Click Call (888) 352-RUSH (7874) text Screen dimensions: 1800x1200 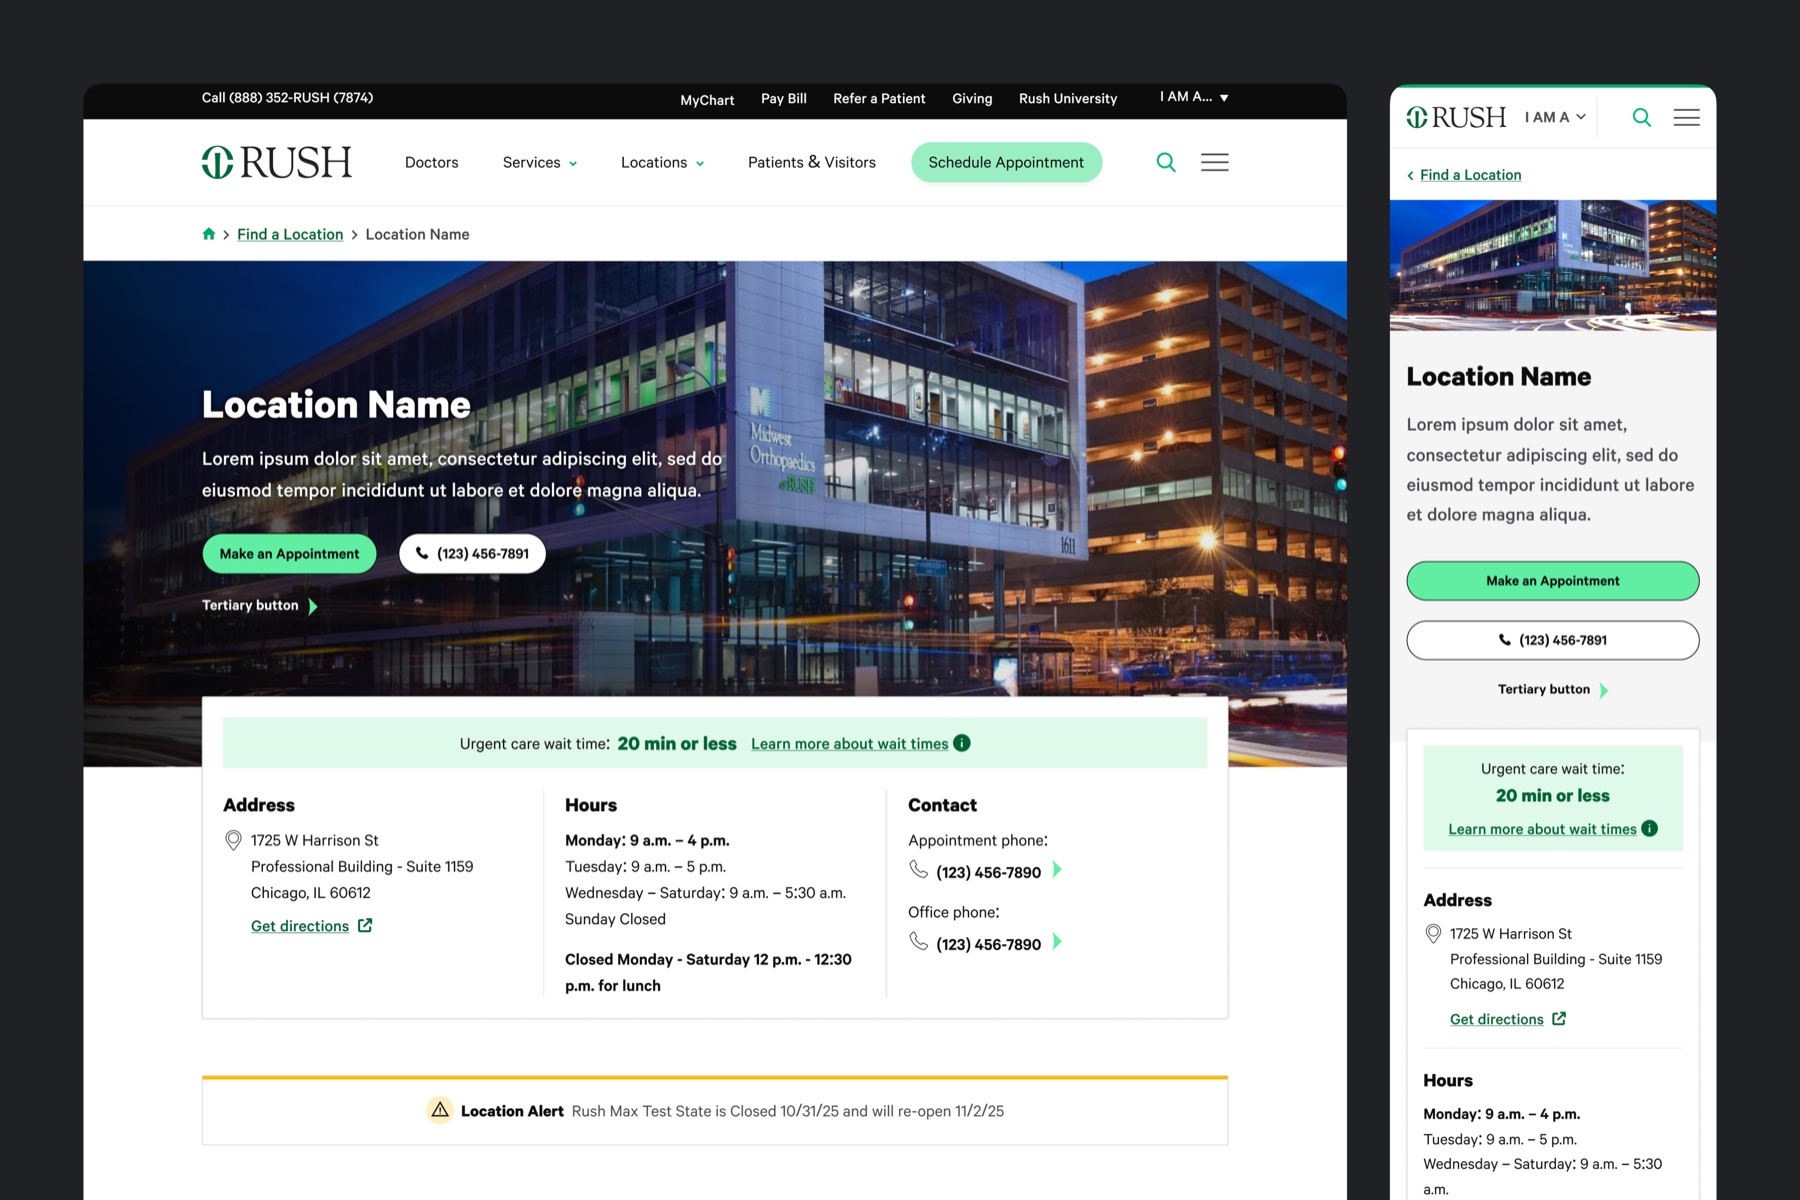287,97
